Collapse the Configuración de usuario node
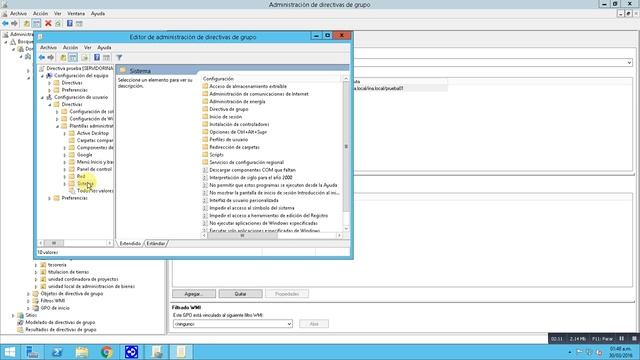 tap(42, 98)
